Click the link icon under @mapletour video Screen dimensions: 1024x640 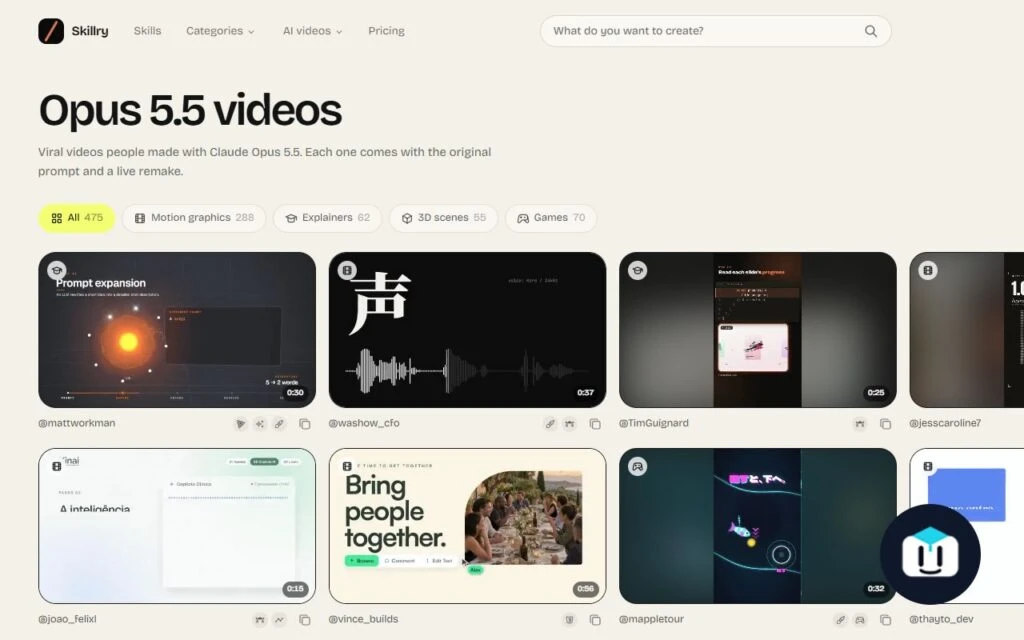(x=840, y=620)
